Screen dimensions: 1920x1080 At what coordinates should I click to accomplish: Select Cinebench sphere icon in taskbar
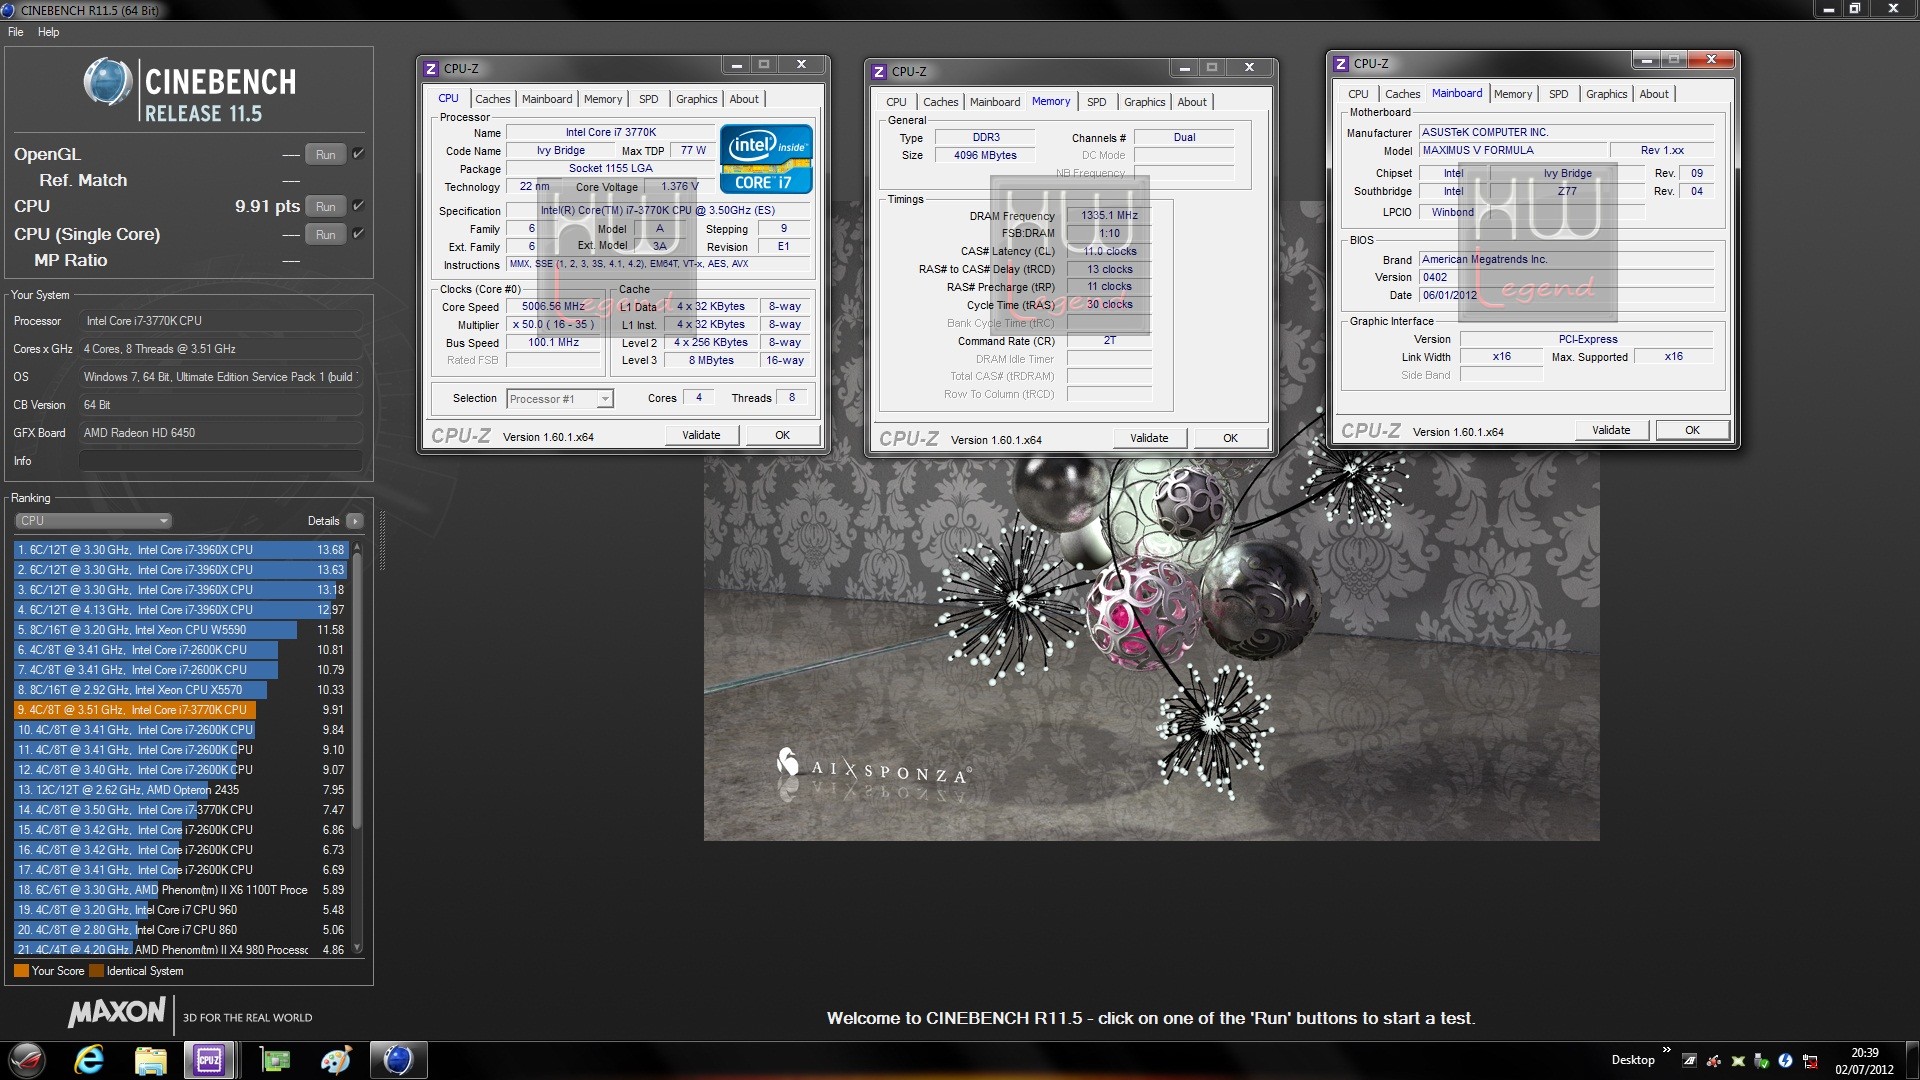[x=398, y=1060]
